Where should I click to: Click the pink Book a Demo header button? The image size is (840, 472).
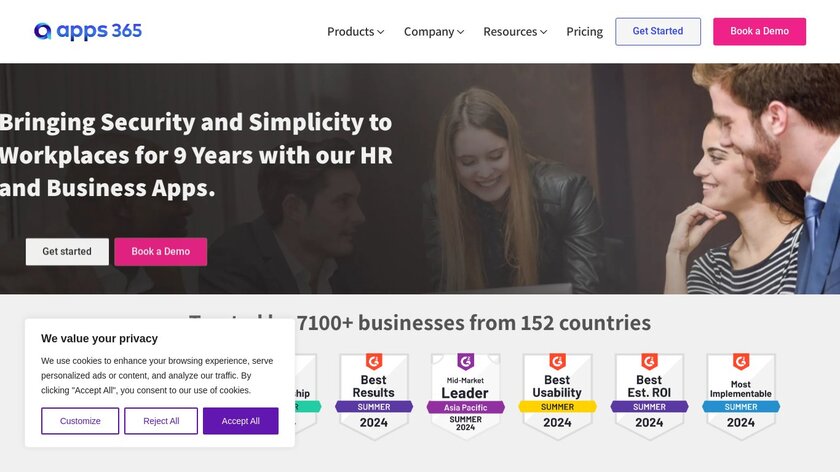click(759, 31)
